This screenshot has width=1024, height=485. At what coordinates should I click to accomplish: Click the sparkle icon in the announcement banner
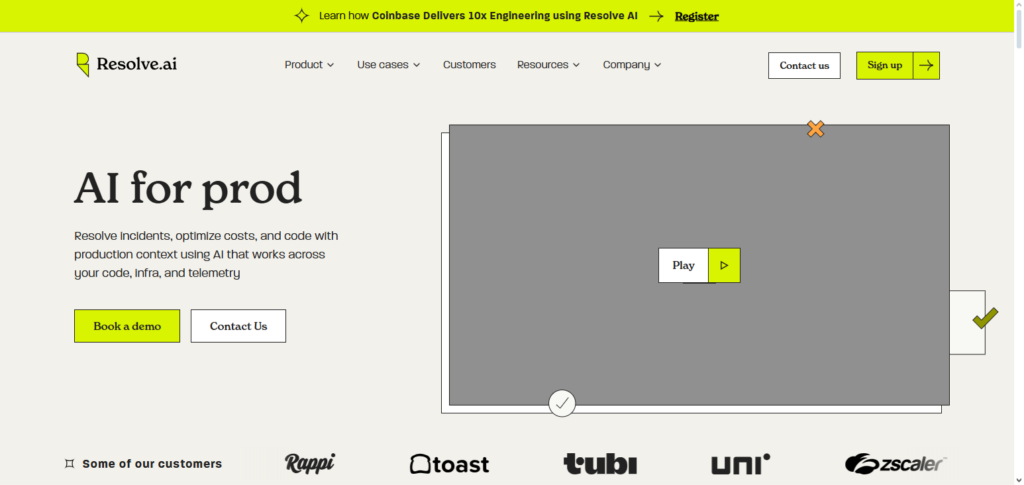pos(301,16)
